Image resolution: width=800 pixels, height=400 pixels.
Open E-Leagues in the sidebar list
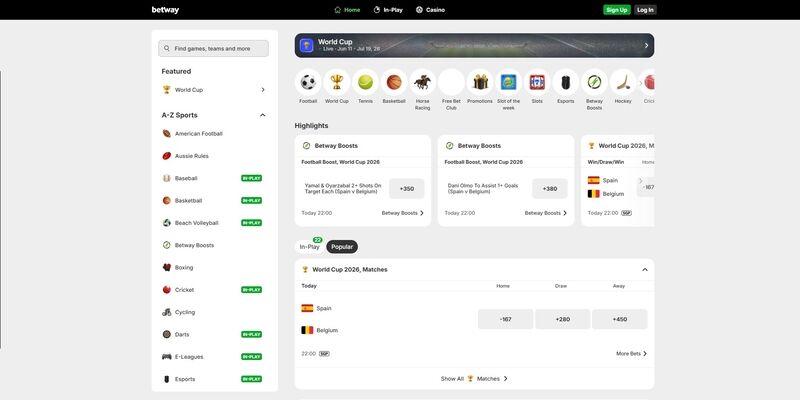[x=214, y=357]
